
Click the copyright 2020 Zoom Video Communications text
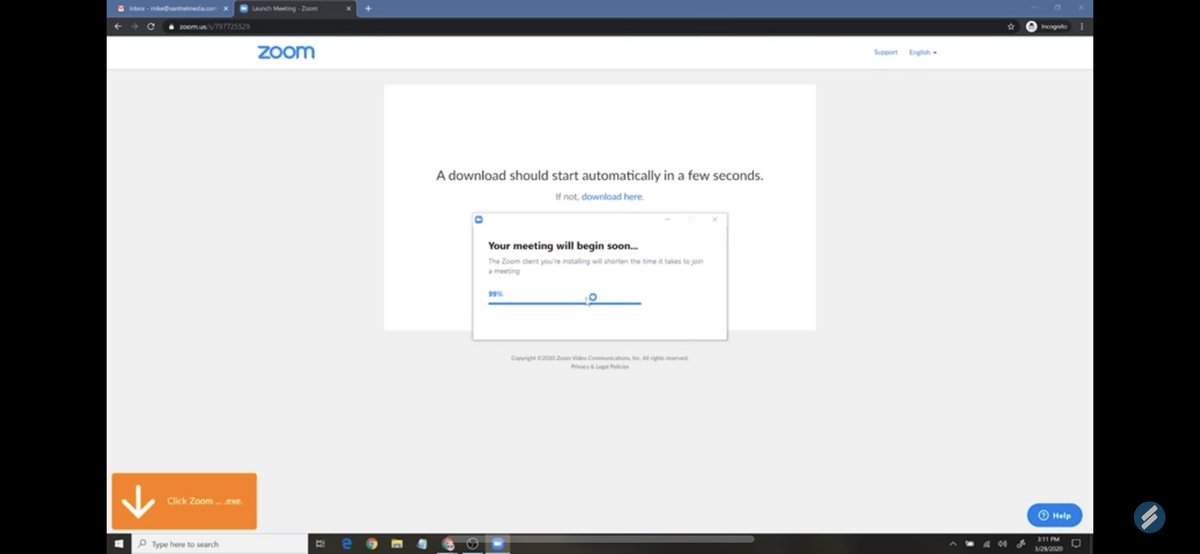pos(600,358)
